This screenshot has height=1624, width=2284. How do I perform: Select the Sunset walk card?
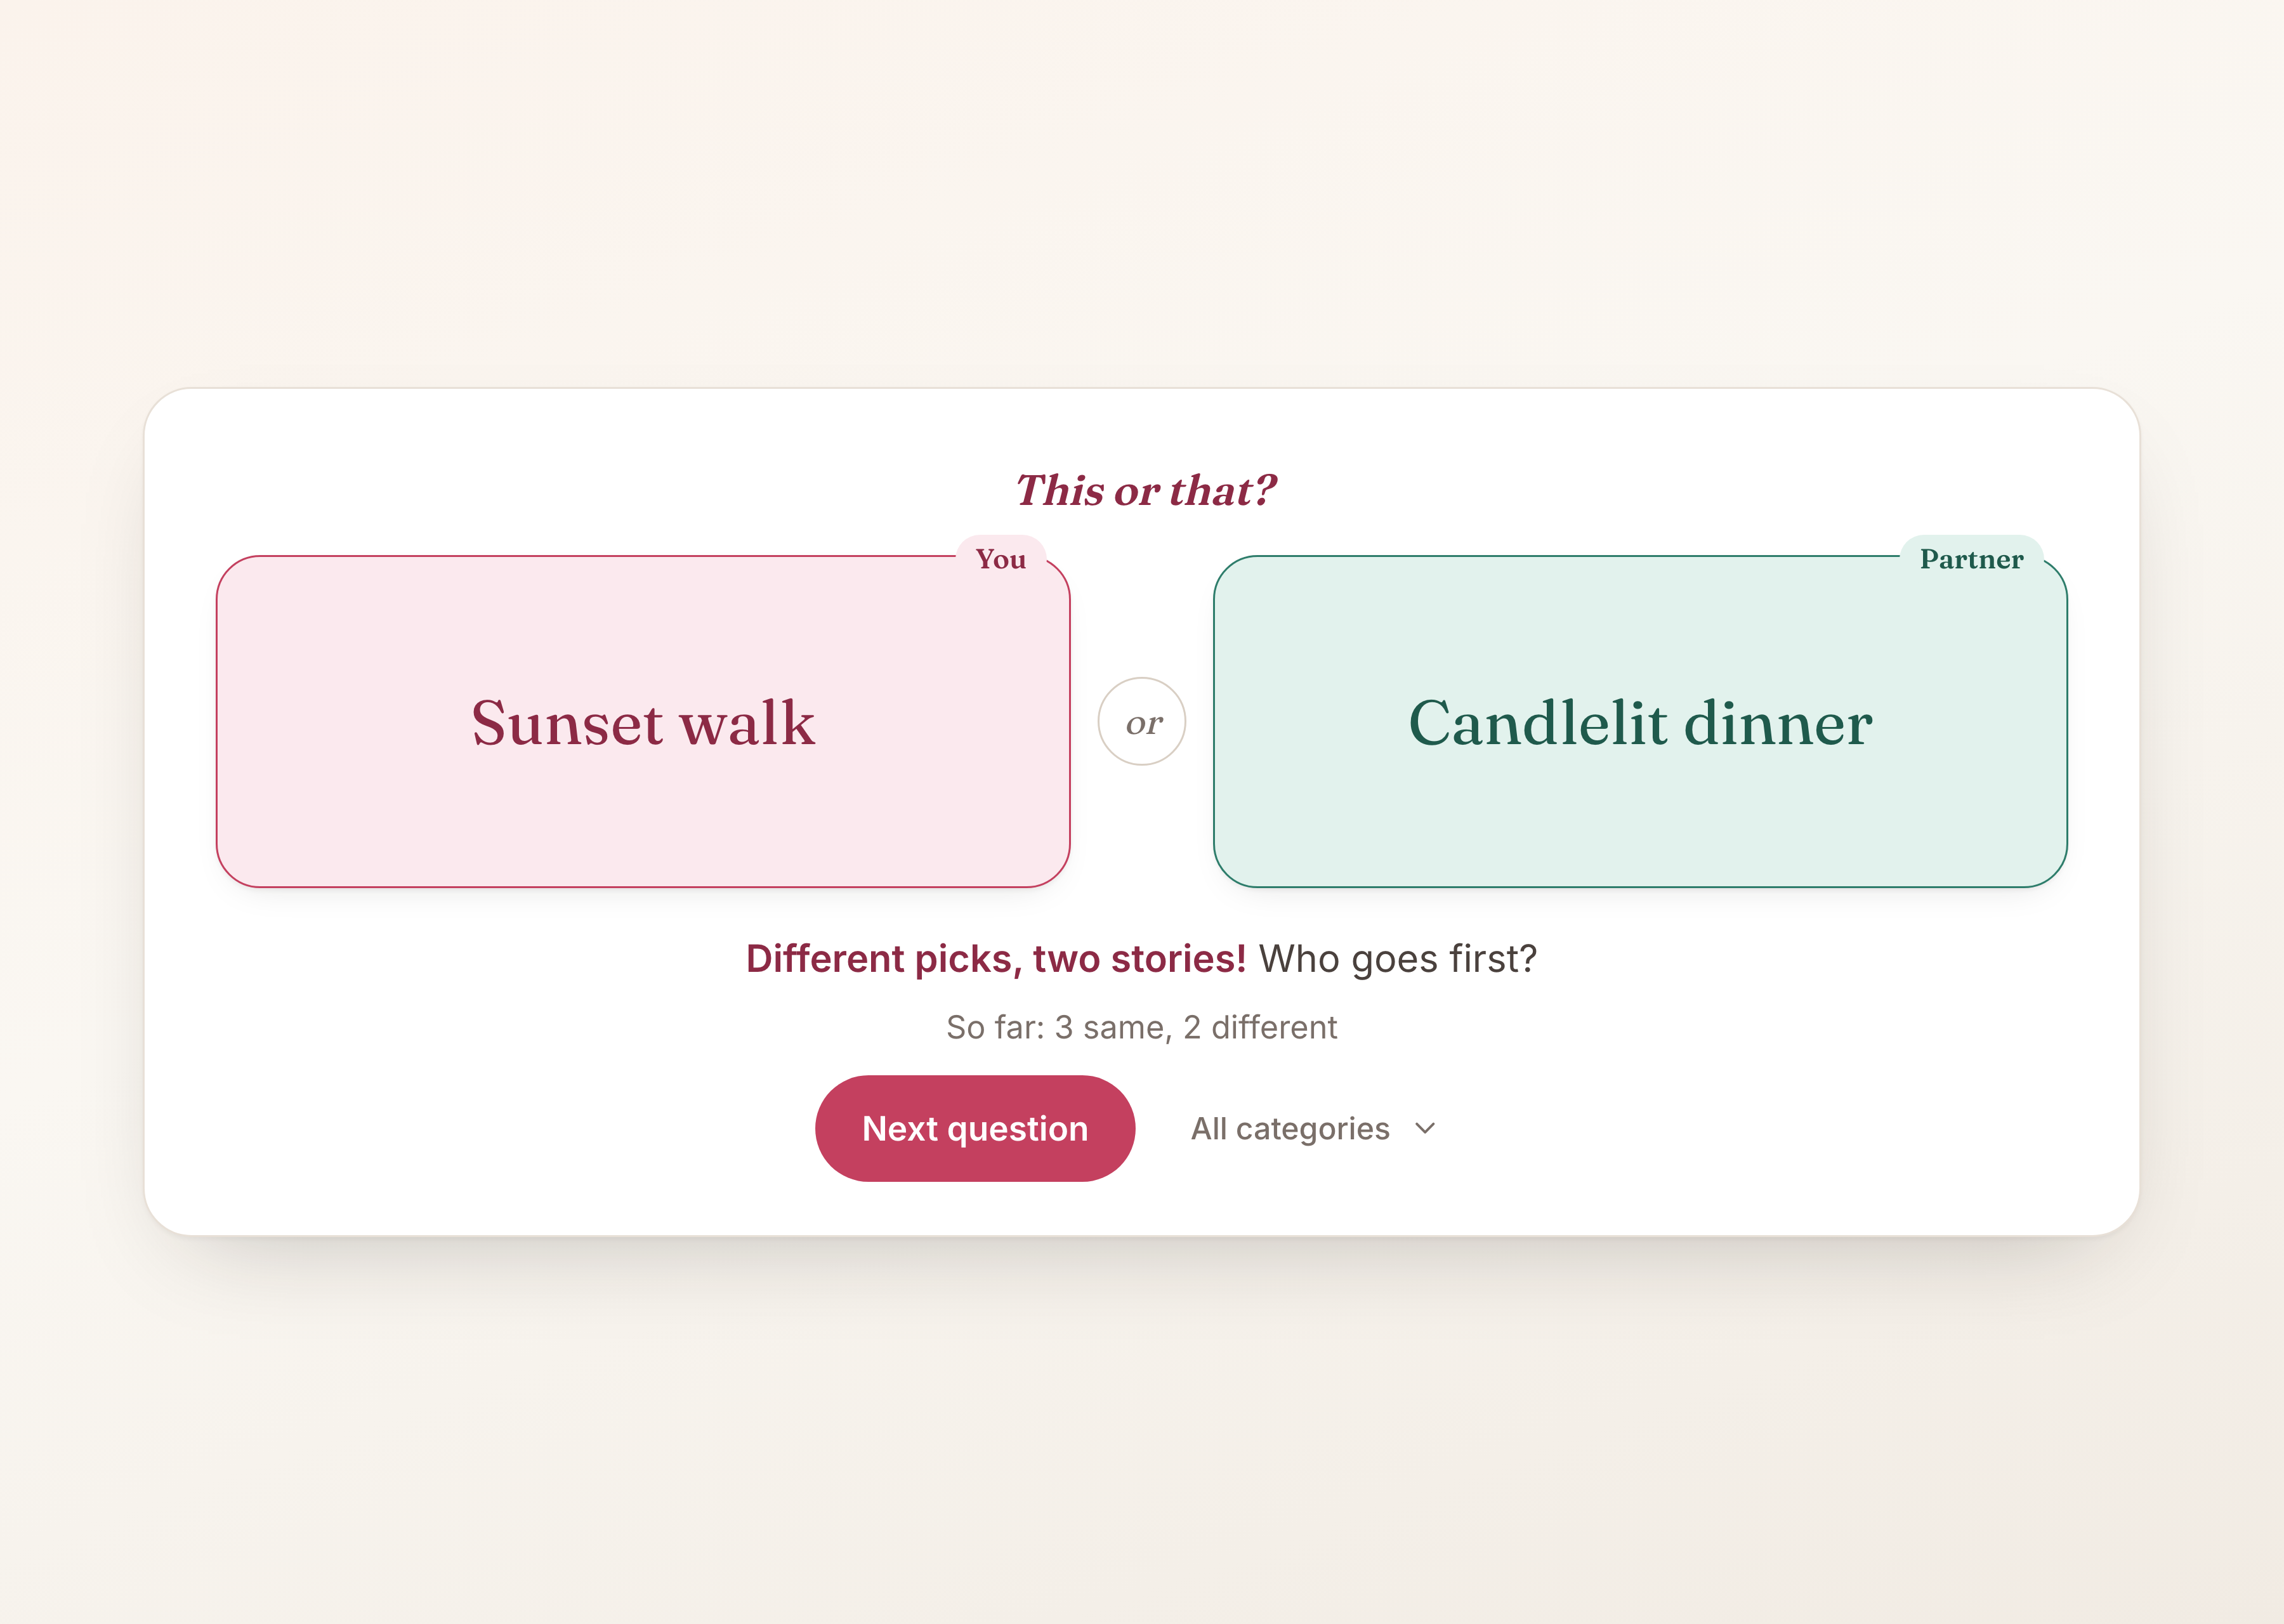[643, 721]
